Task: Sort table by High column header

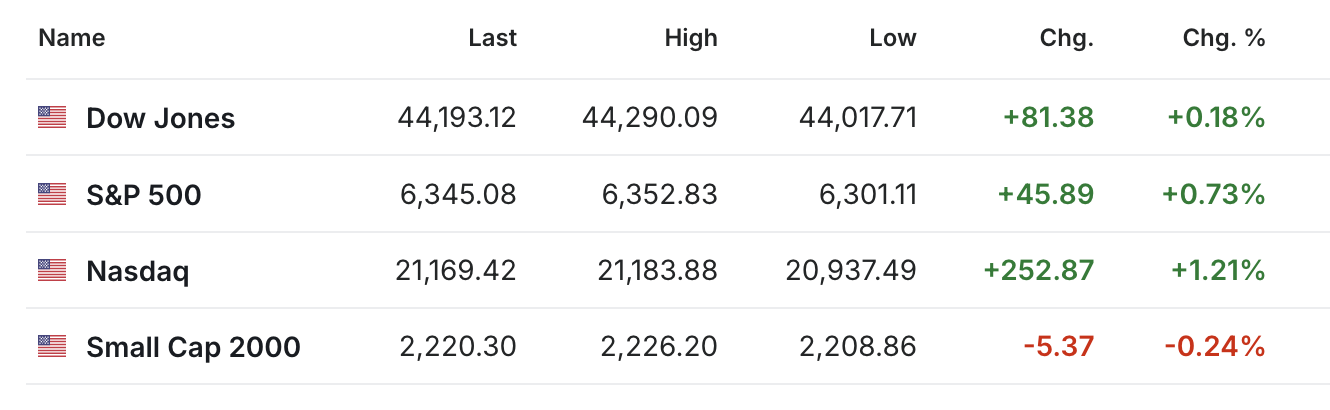Action: 691,38
